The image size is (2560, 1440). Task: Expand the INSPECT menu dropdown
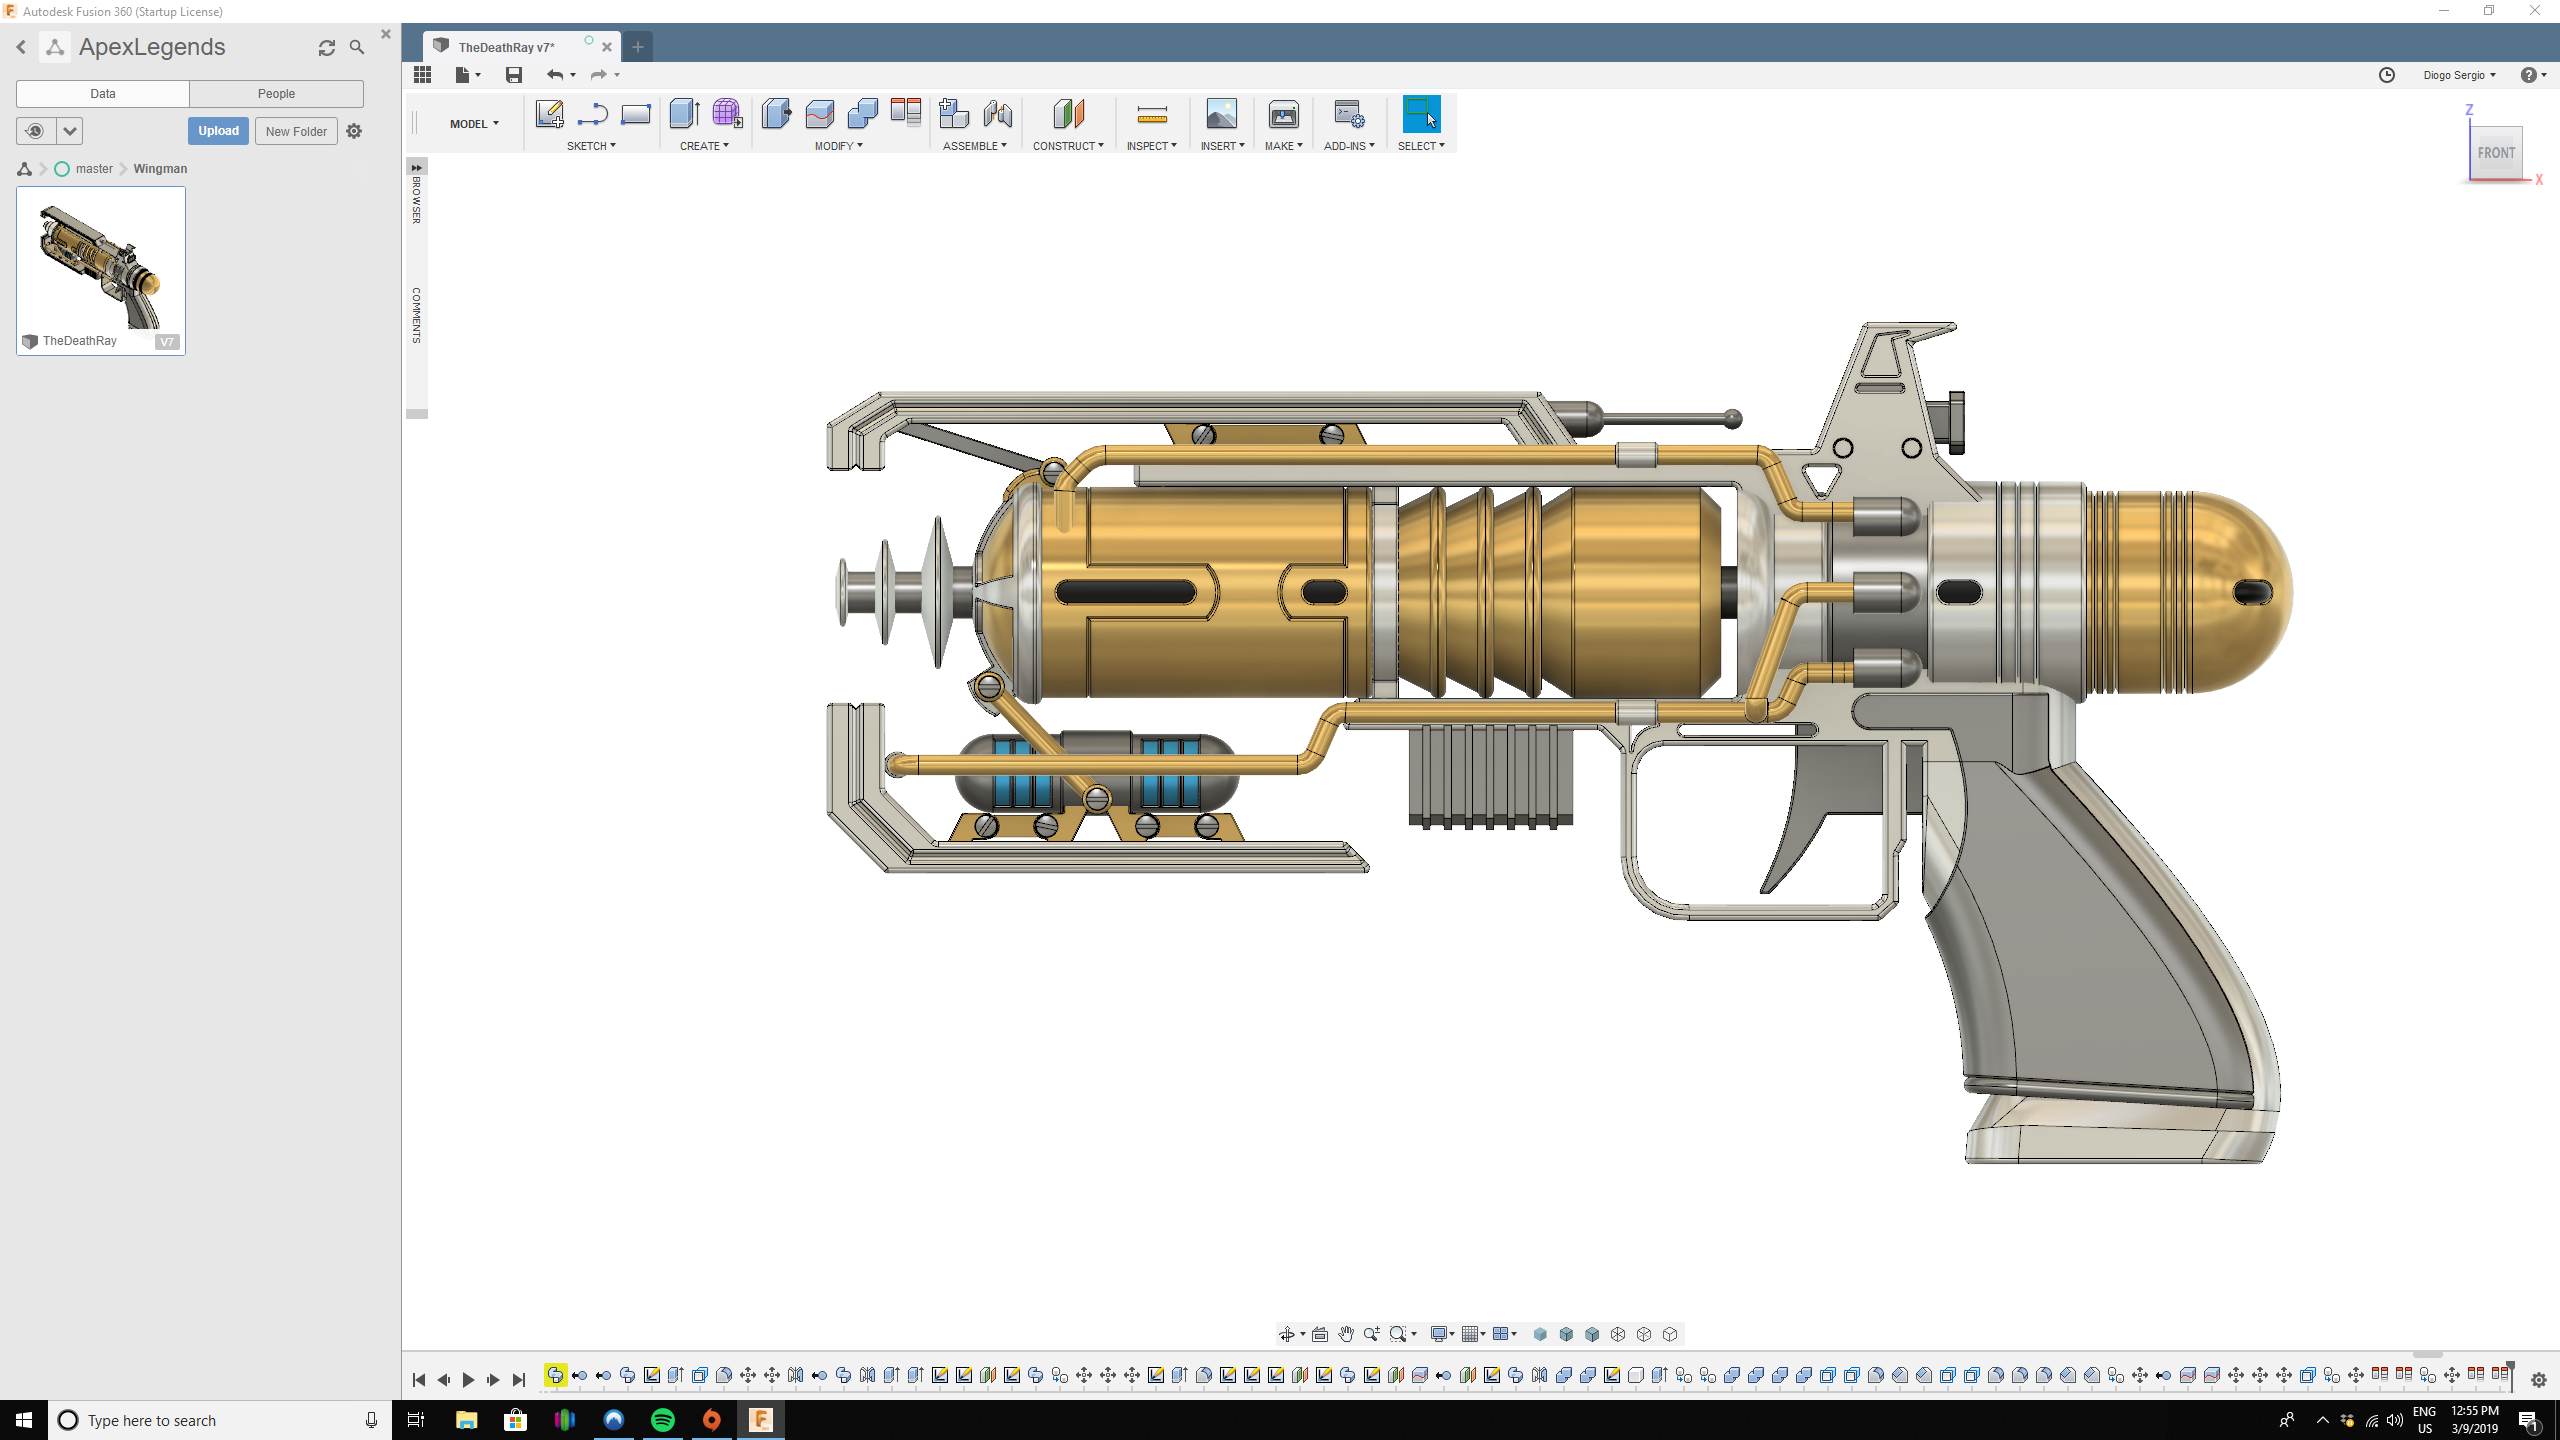1151,146
